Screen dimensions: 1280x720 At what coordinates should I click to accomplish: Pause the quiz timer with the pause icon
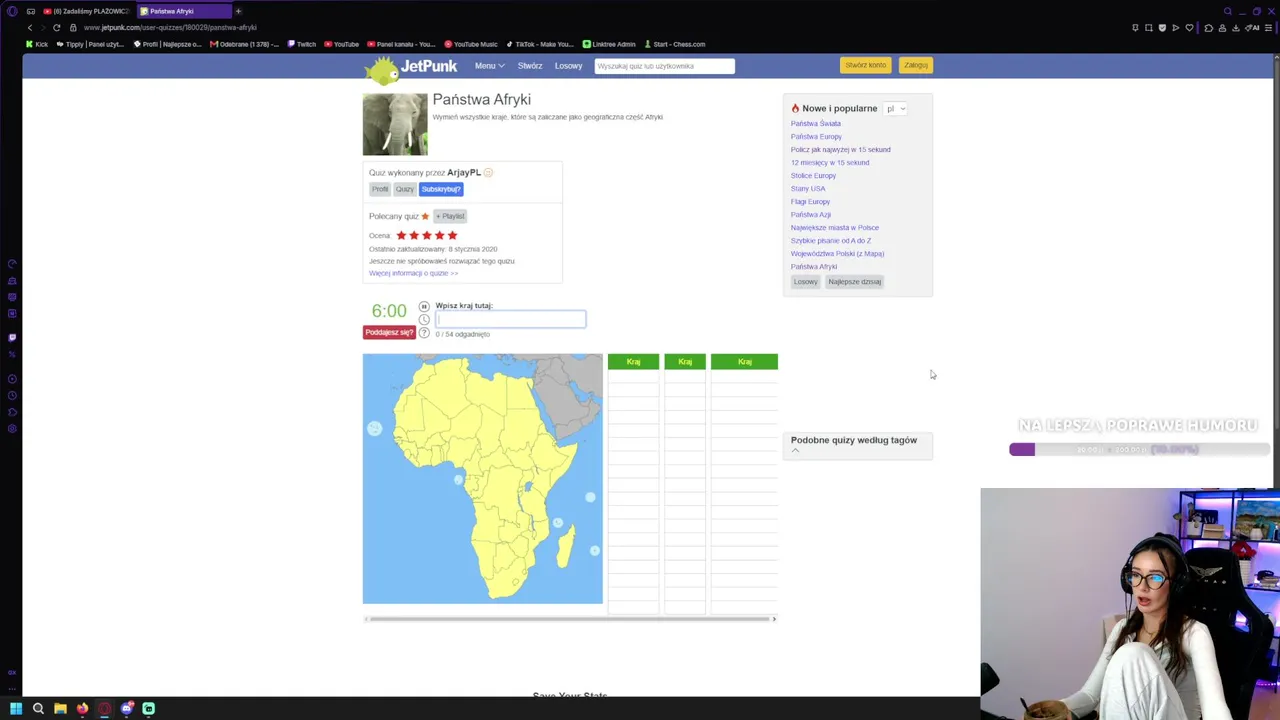[x=424, y=306]
